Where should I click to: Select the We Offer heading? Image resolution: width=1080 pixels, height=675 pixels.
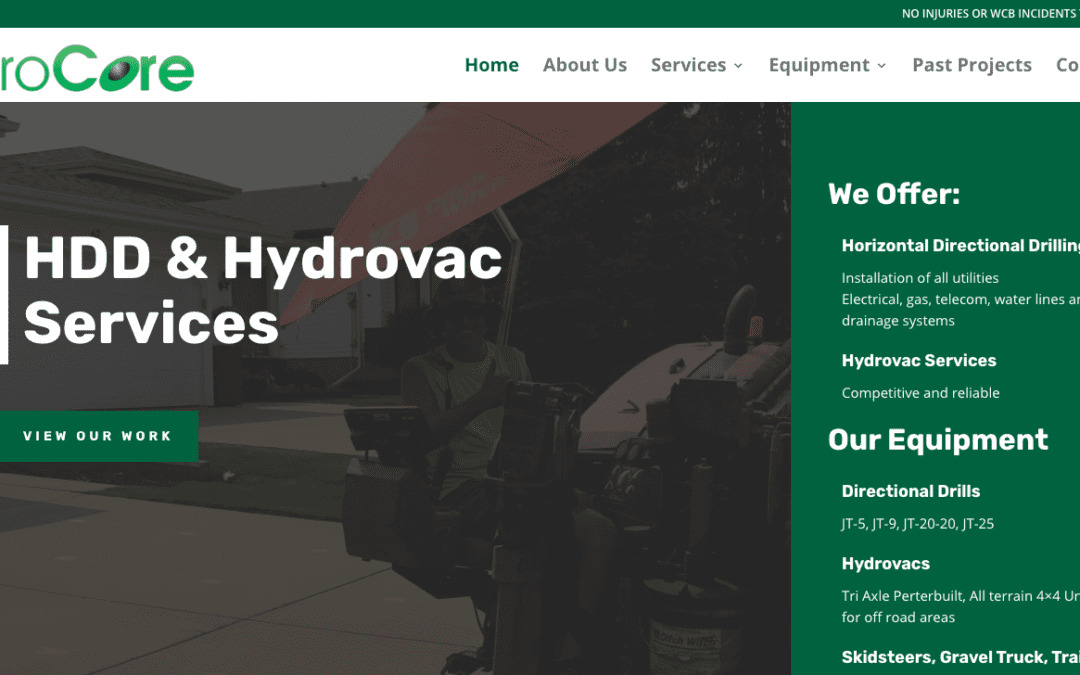click(x=893, y=194)
